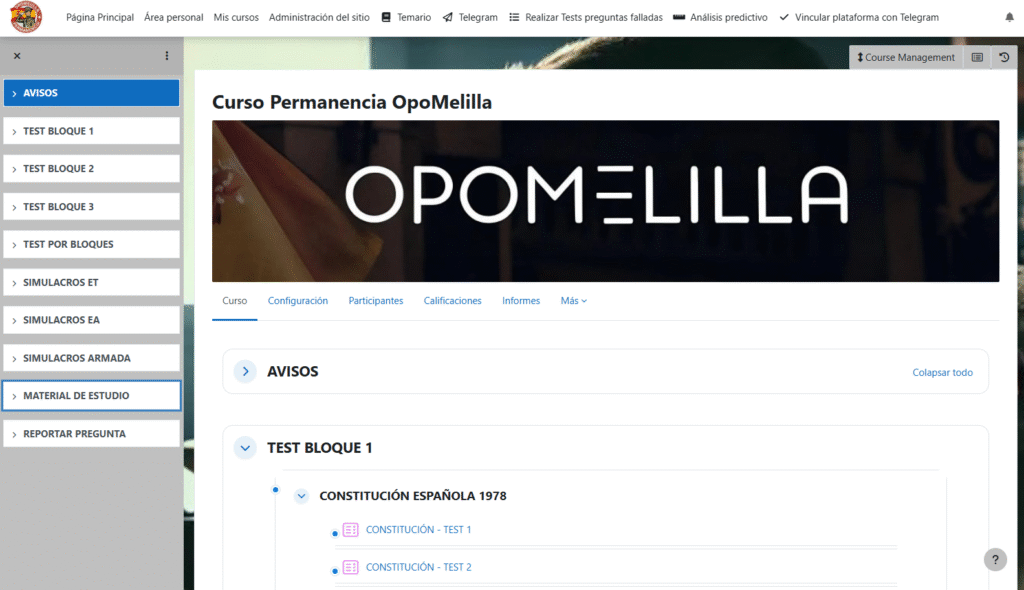Click the Colapsar todo link
1024x590 pixels.
tap(942, 373)
